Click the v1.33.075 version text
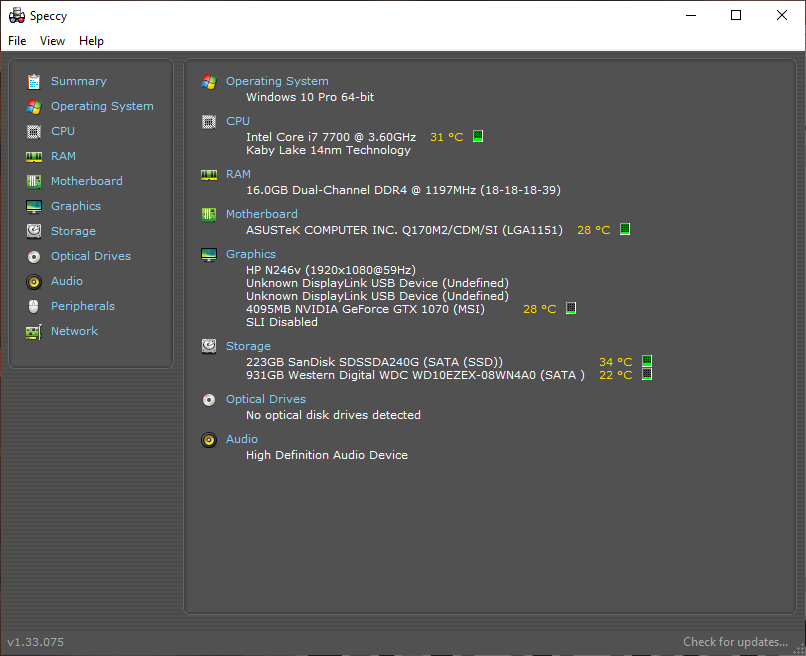 [35, 642]
